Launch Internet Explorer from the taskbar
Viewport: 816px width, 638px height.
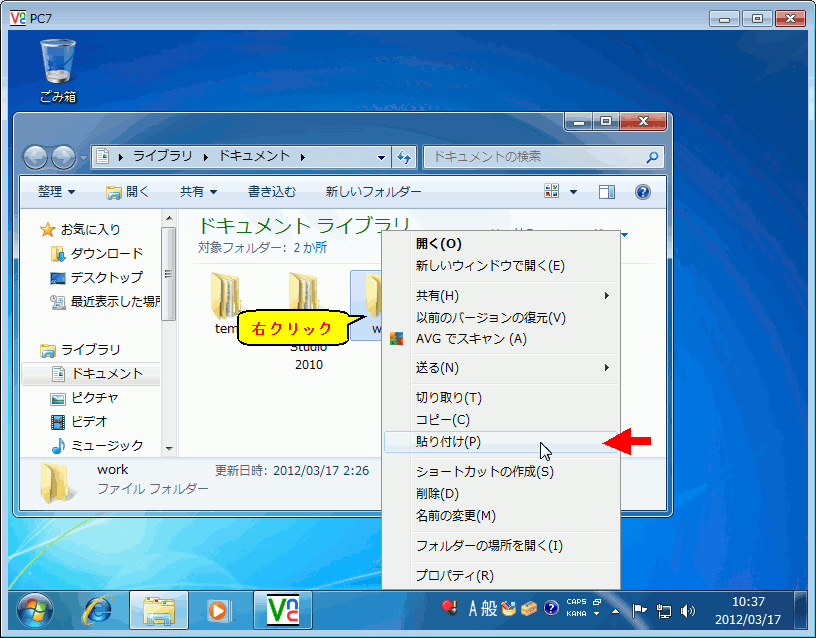point(99,610)
